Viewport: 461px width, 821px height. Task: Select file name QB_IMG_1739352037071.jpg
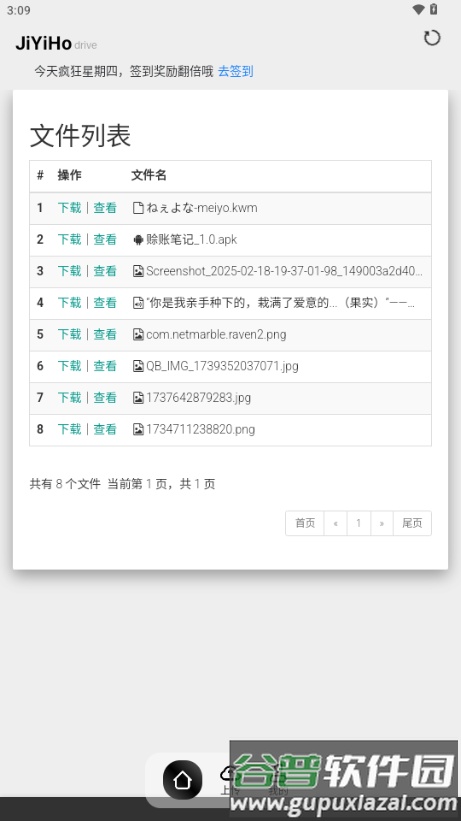pos(222,365)
